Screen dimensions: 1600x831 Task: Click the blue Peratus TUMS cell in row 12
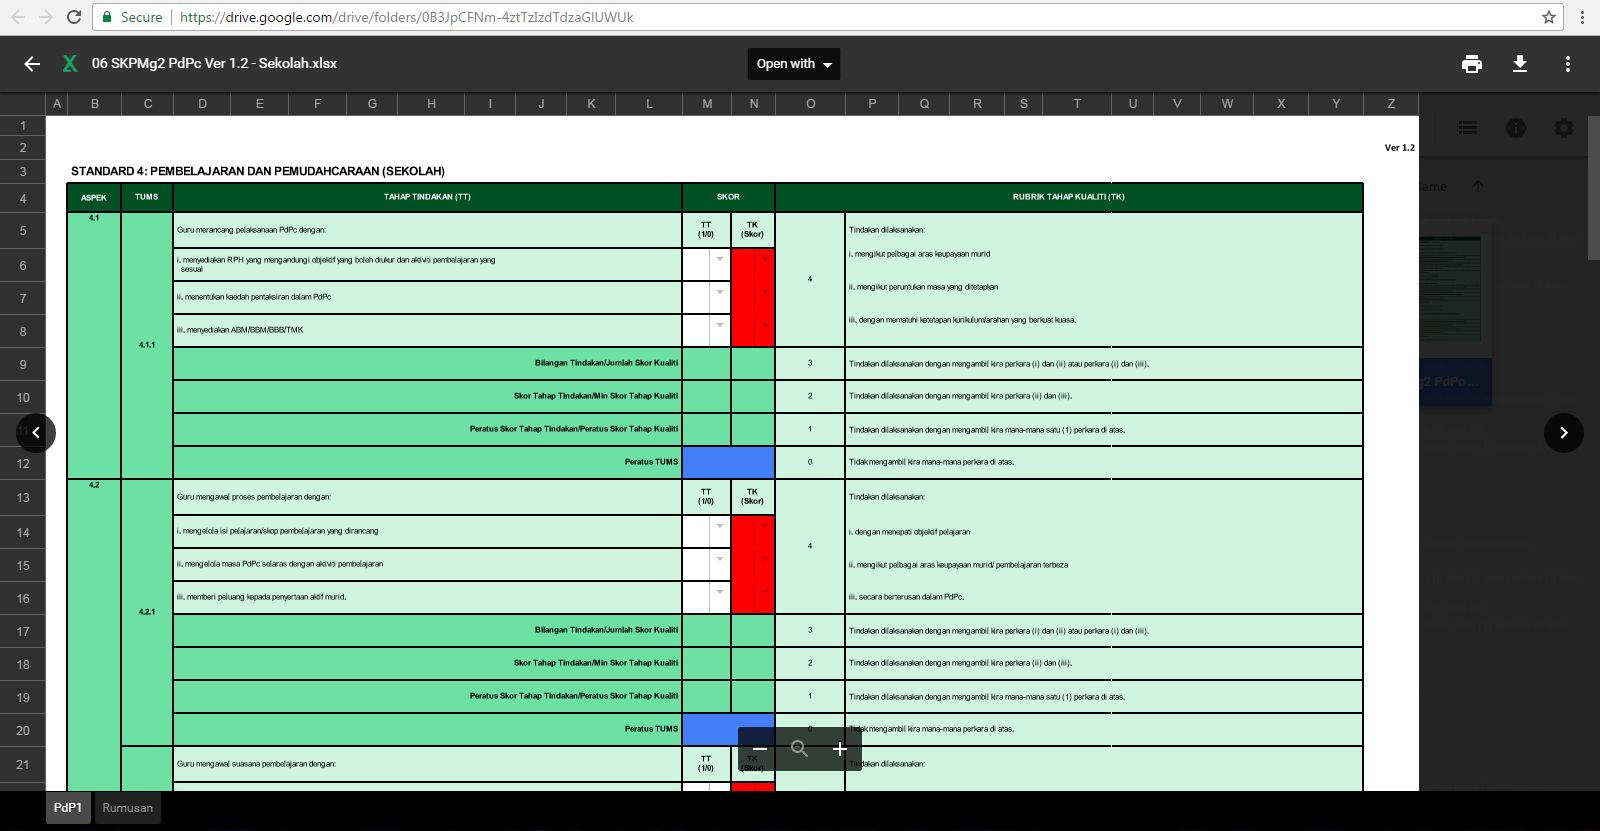point(728,462)
